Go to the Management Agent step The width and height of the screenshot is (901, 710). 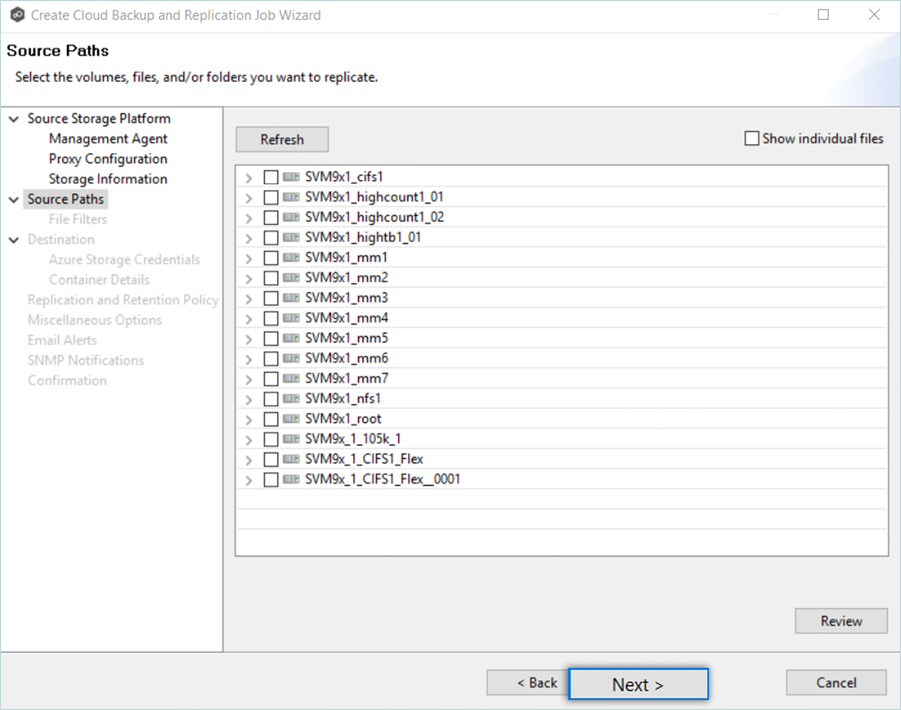point(108,139)
